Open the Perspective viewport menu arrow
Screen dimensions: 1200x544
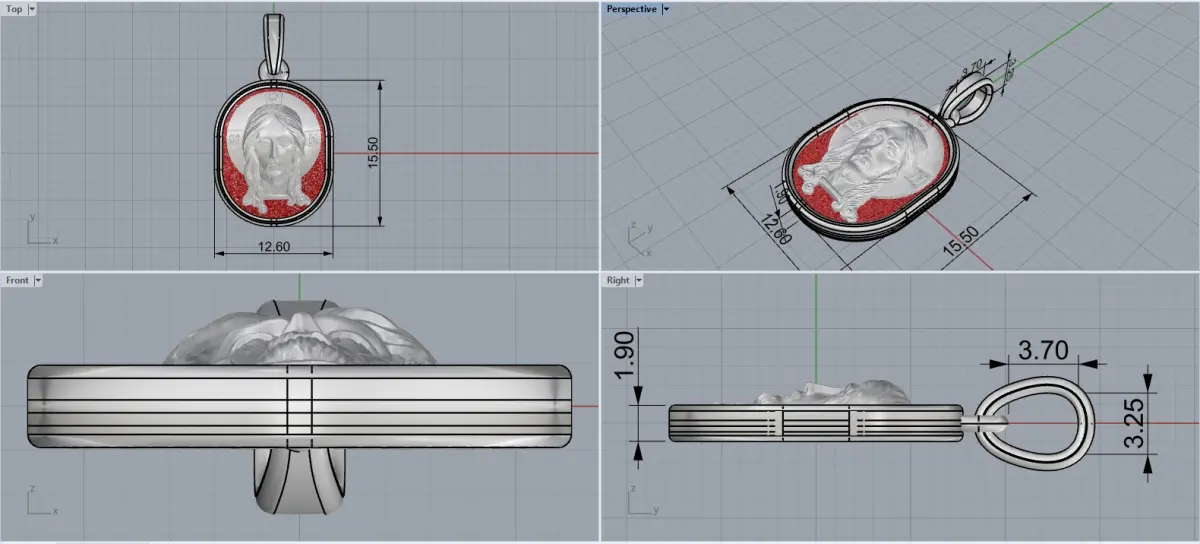[666, 8]
